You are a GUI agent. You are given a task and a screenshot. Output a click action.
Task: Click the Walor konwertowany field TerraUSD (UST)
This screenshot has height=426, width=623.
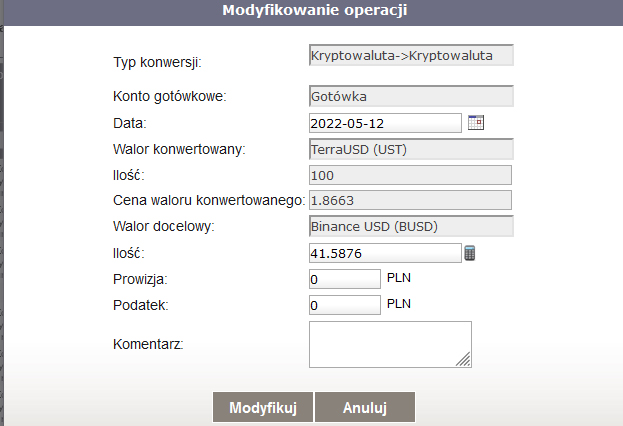pos(411,149)
